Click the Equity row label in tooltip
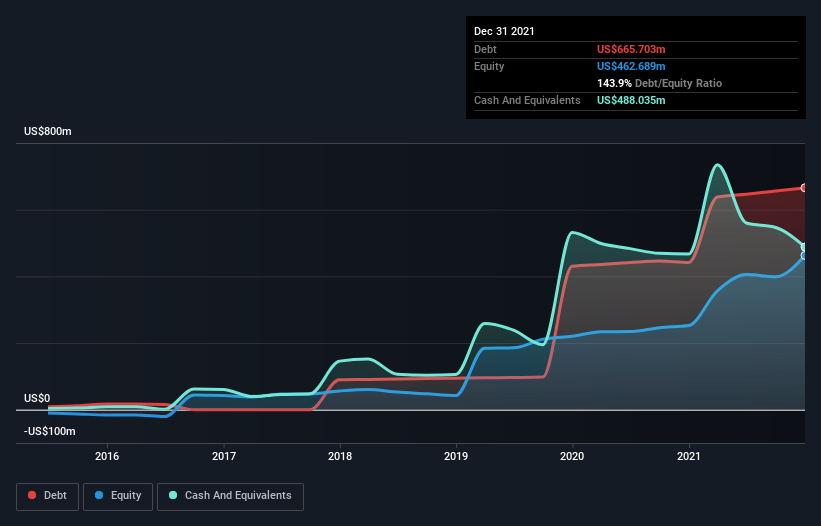 coord(489,66)
